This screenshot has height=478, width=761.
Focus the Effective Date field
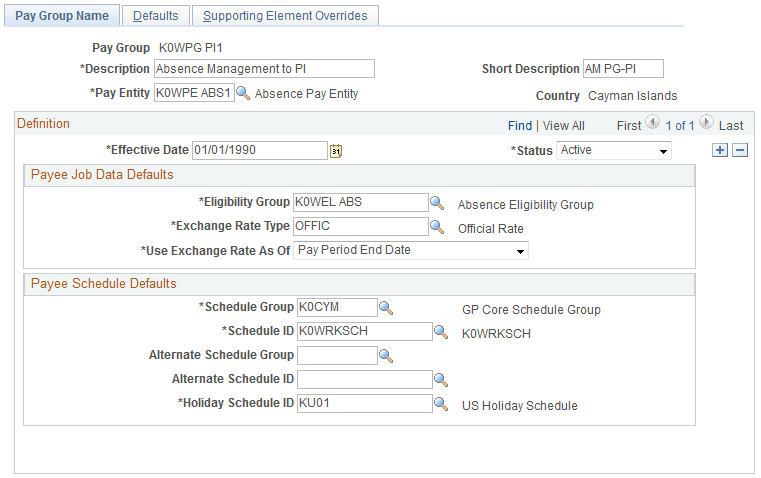pyautogui.click(x=260, y=150)
